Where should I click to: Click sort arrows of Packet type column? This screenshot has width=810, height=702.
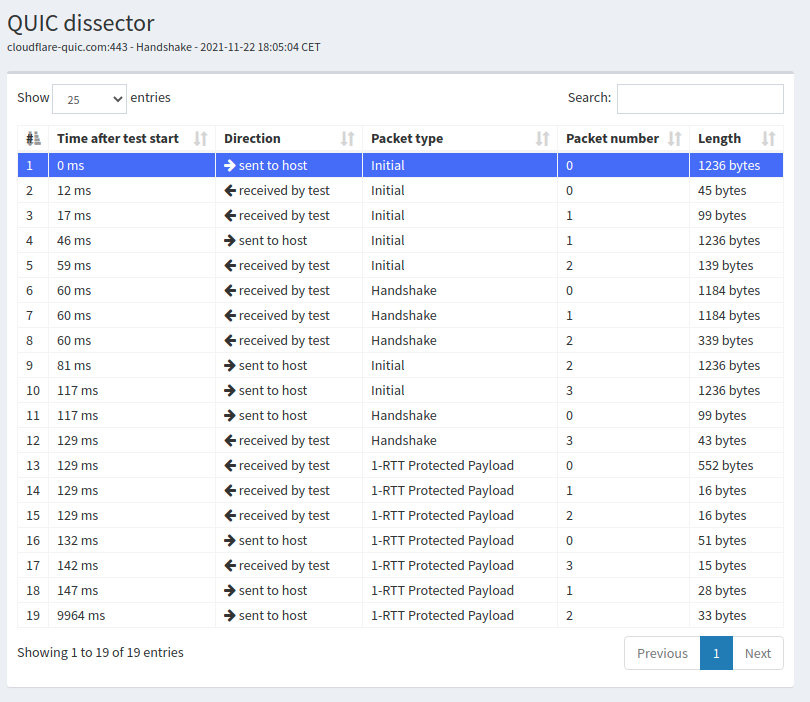(542, 138)
